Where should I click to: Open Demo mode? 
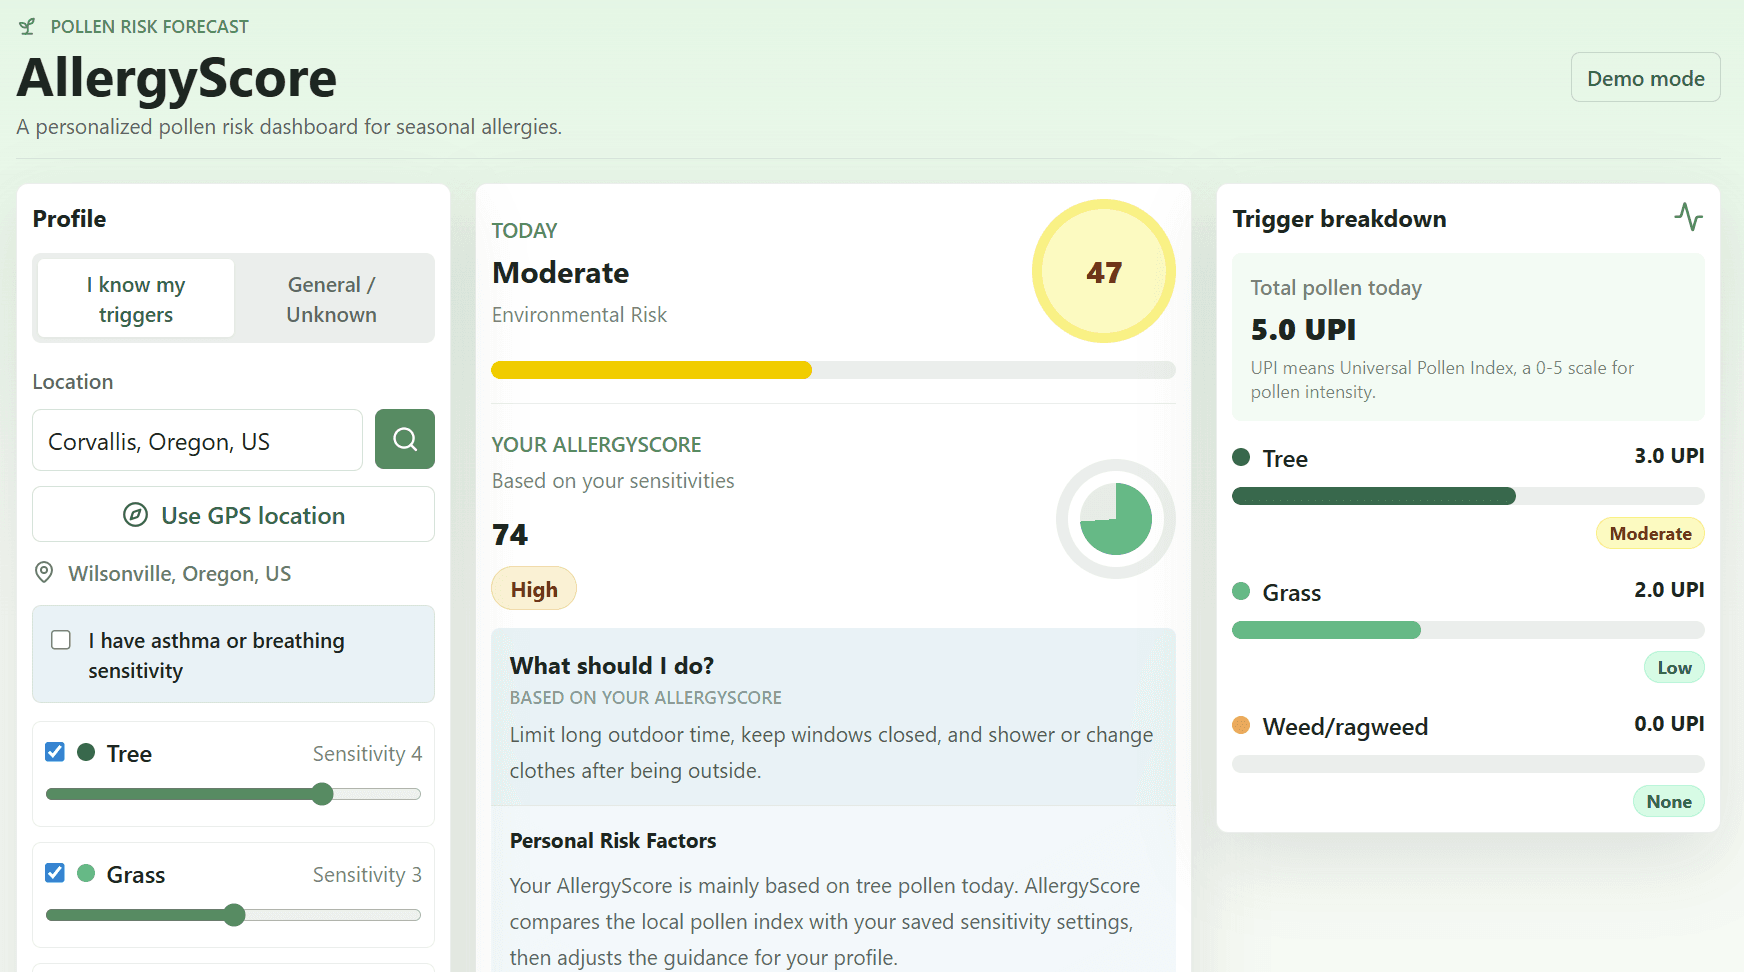(1646, 78)
